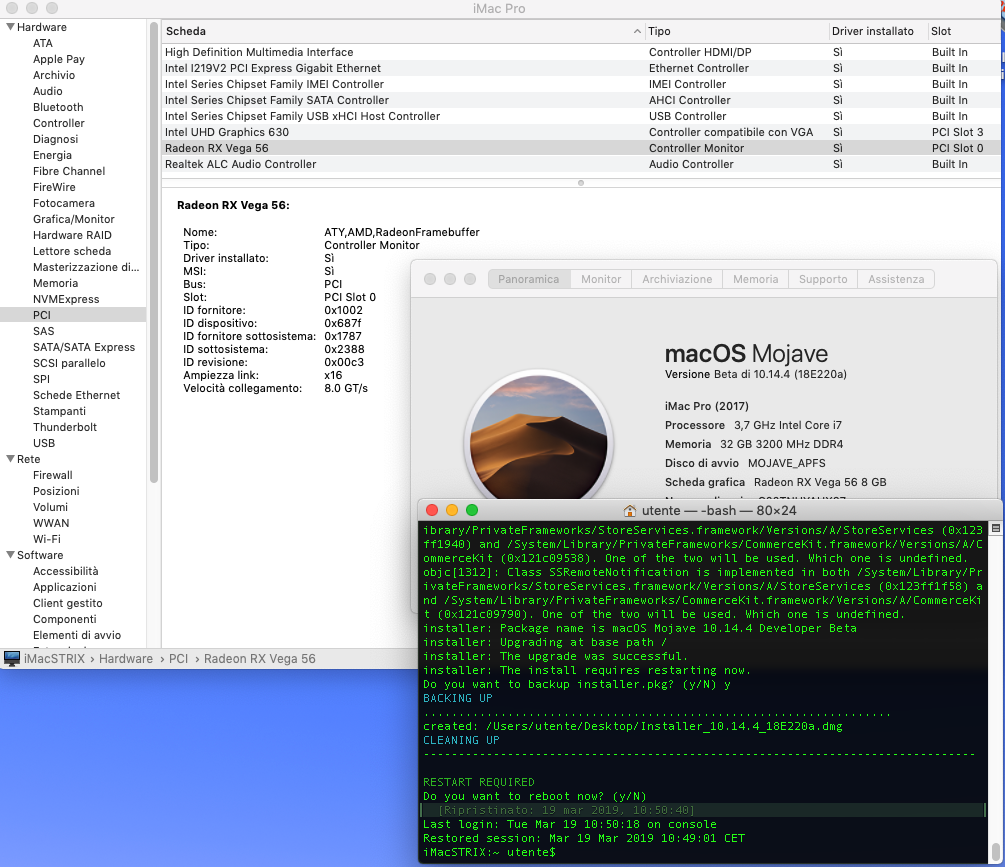Image resolution: width=1005 pixels, height=867 pixels.
Task: Open the Archiviazione tab
Action: click(677, 279)
